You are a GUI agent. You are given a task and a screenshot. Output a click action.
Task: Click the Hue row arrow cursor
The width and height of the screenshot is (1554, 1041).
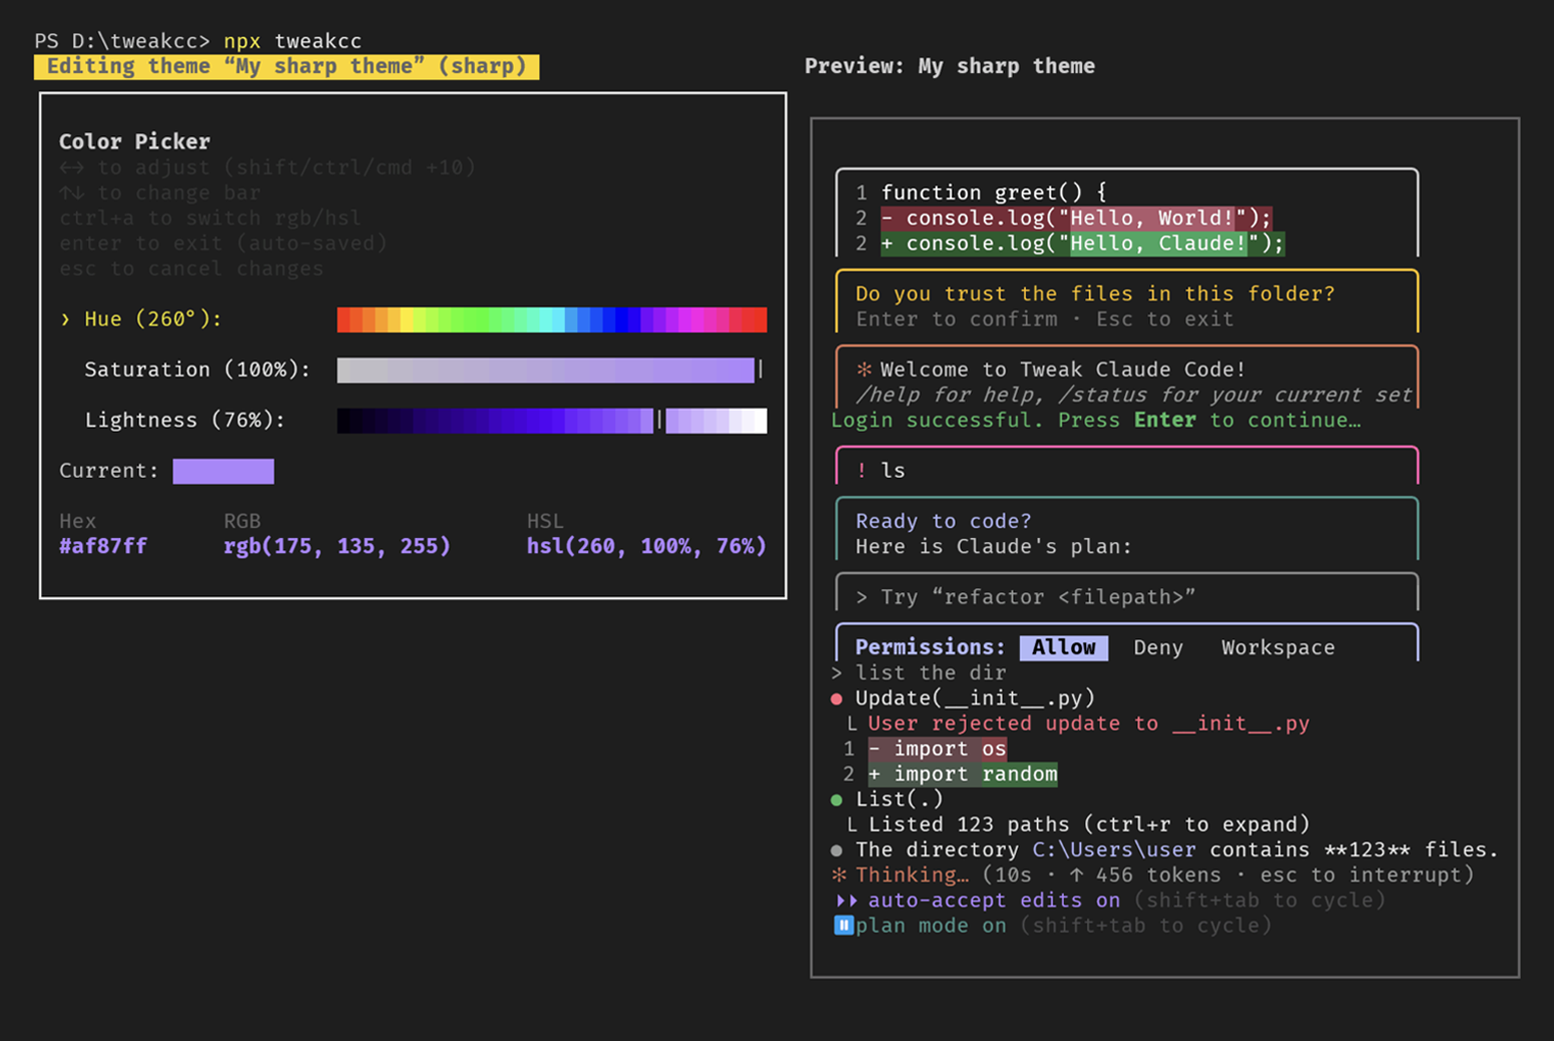65,319
